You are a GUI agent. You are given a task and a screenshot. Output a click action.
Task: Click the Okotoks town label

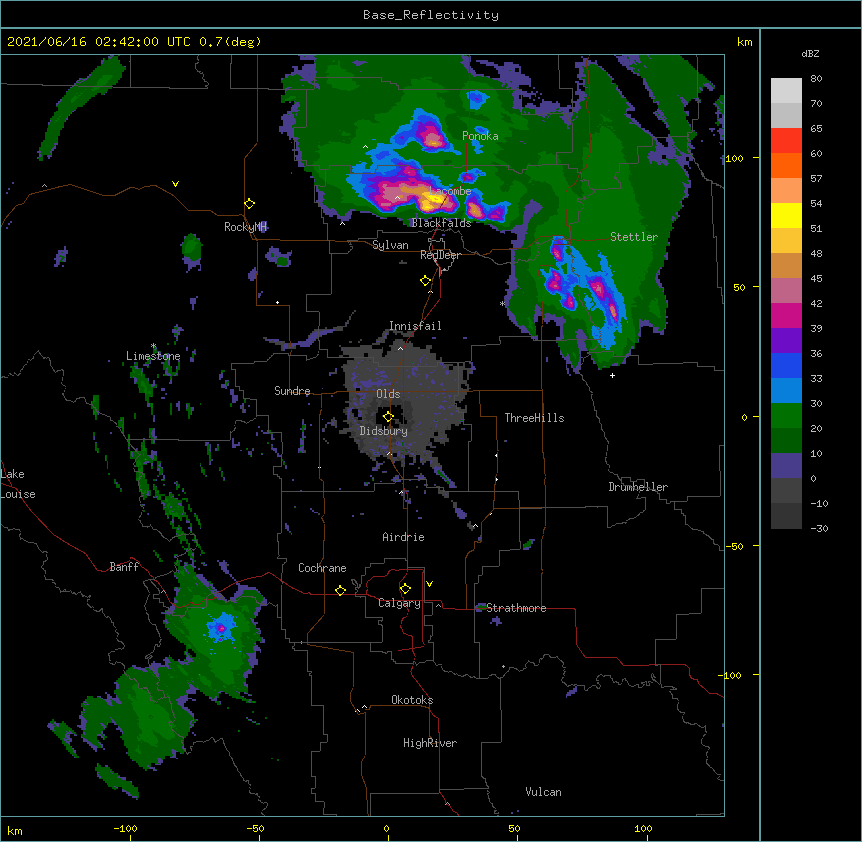click(x=412, y=700)
